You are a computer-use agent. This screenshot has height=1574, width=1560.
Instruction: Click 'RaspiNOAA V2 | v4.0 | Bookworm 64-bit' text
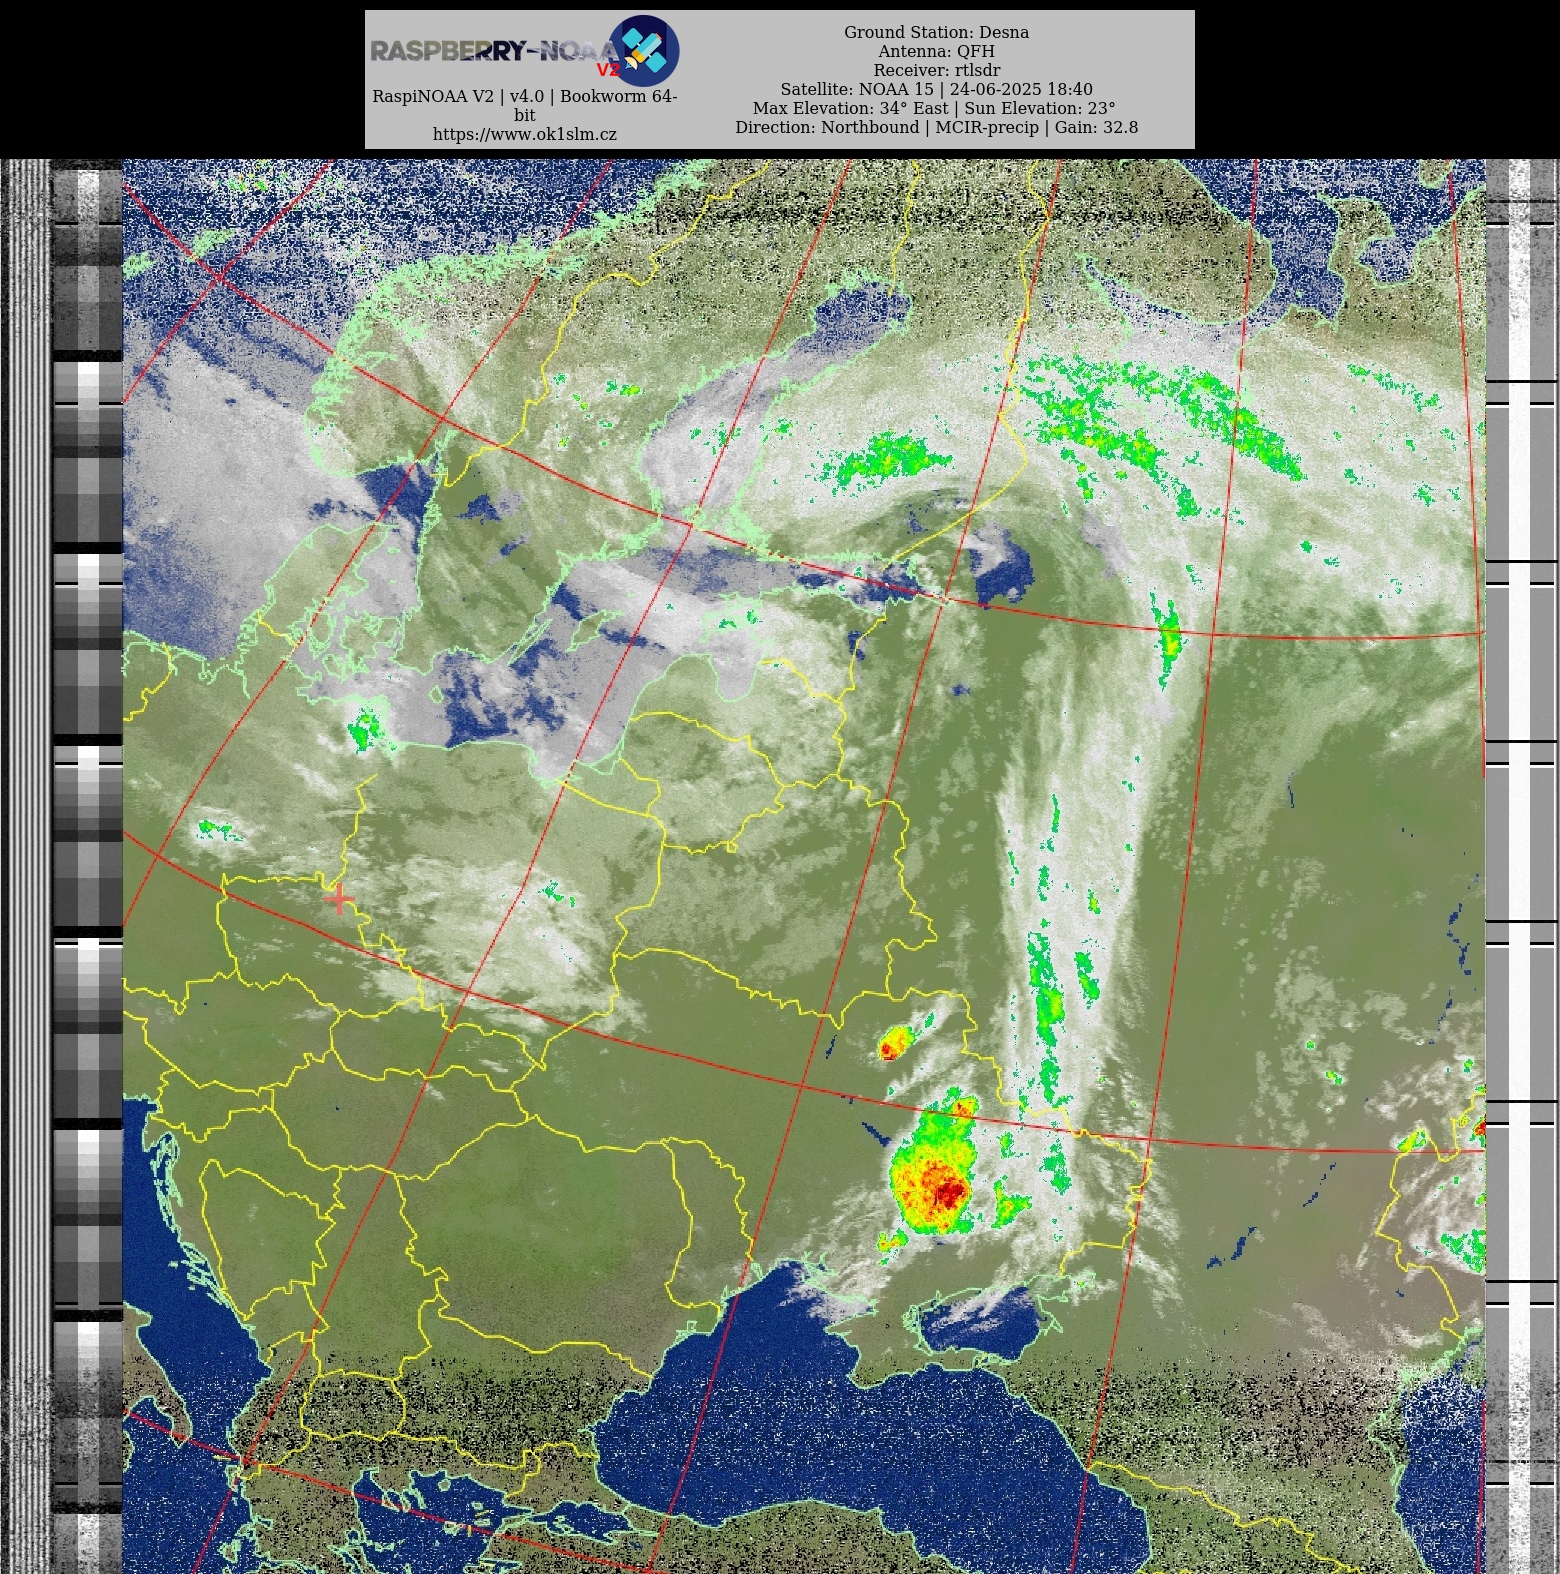(524, 105)
